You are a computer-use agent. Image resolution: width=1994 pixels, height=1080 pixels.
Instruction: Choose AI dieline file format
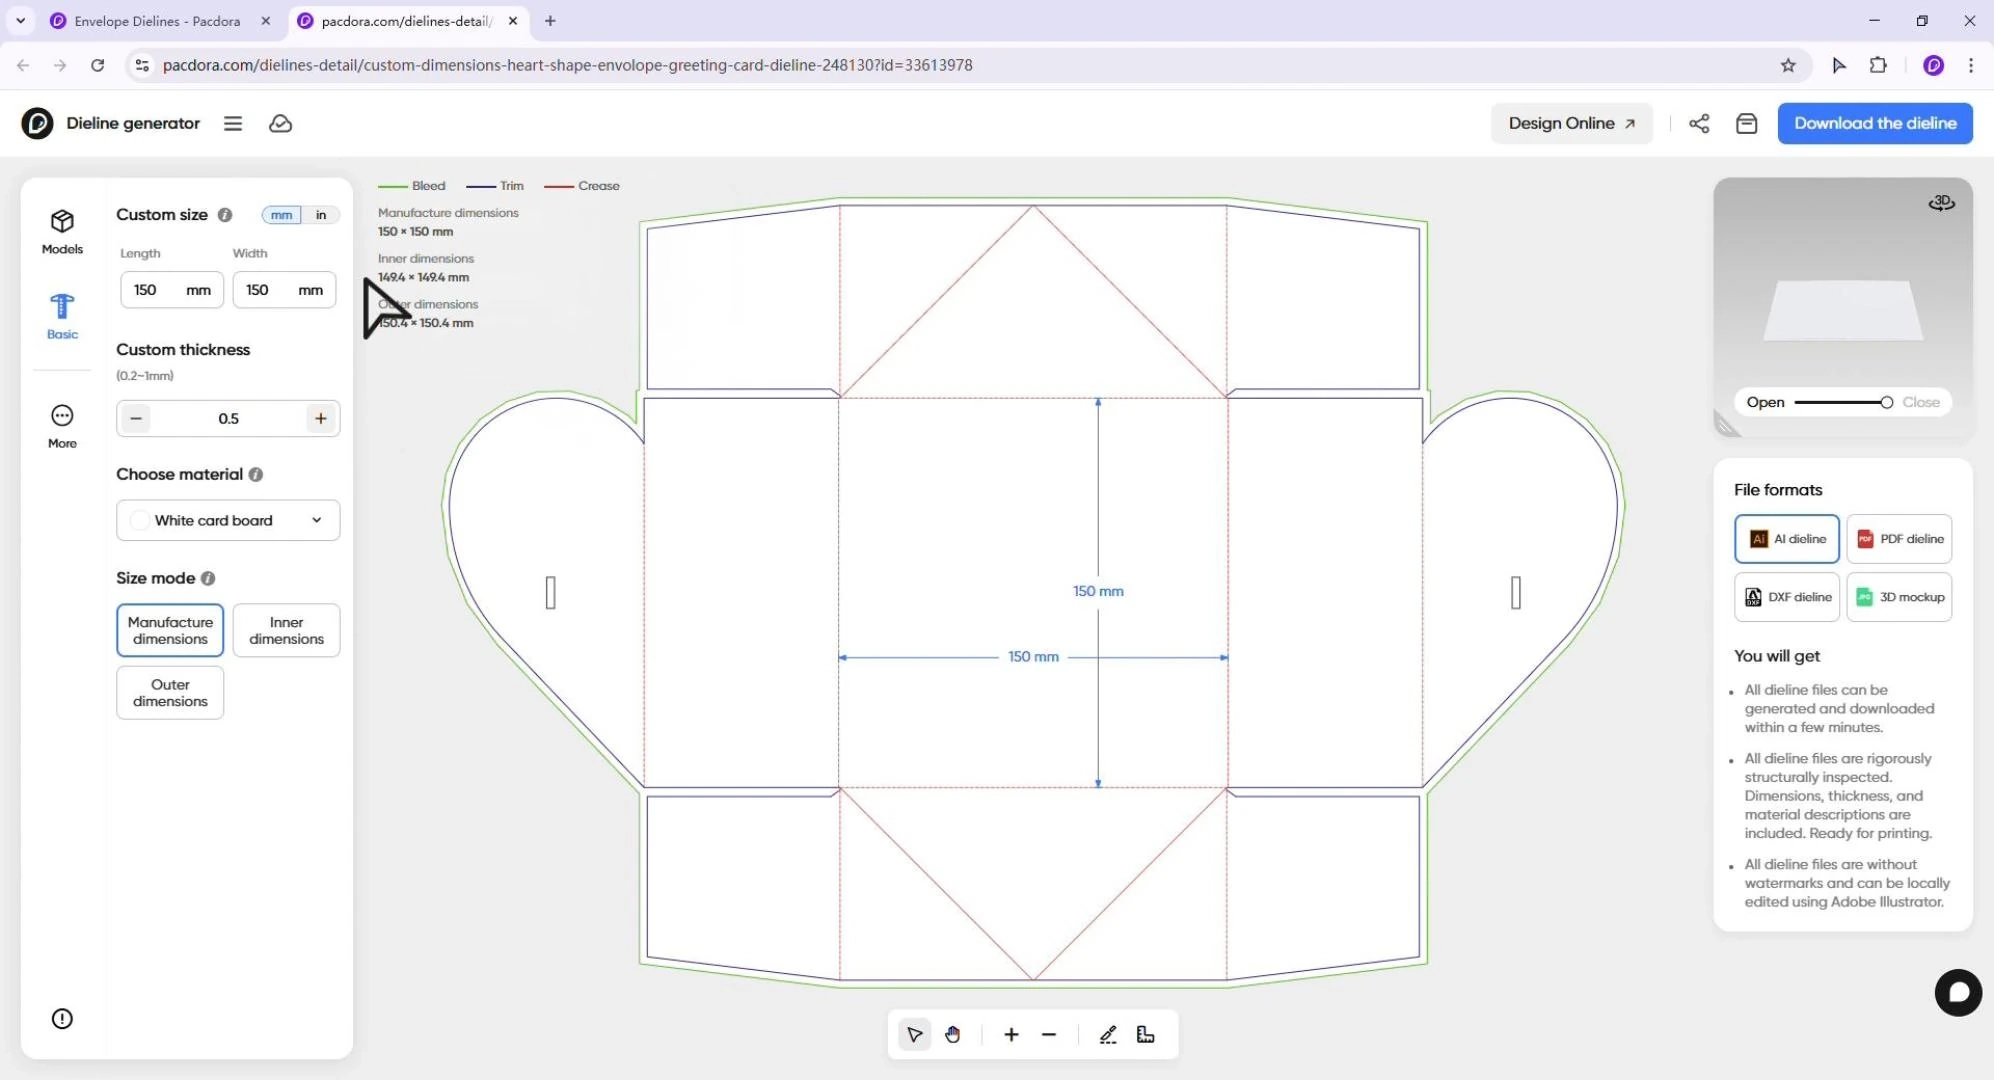[x=1787, y=539]
